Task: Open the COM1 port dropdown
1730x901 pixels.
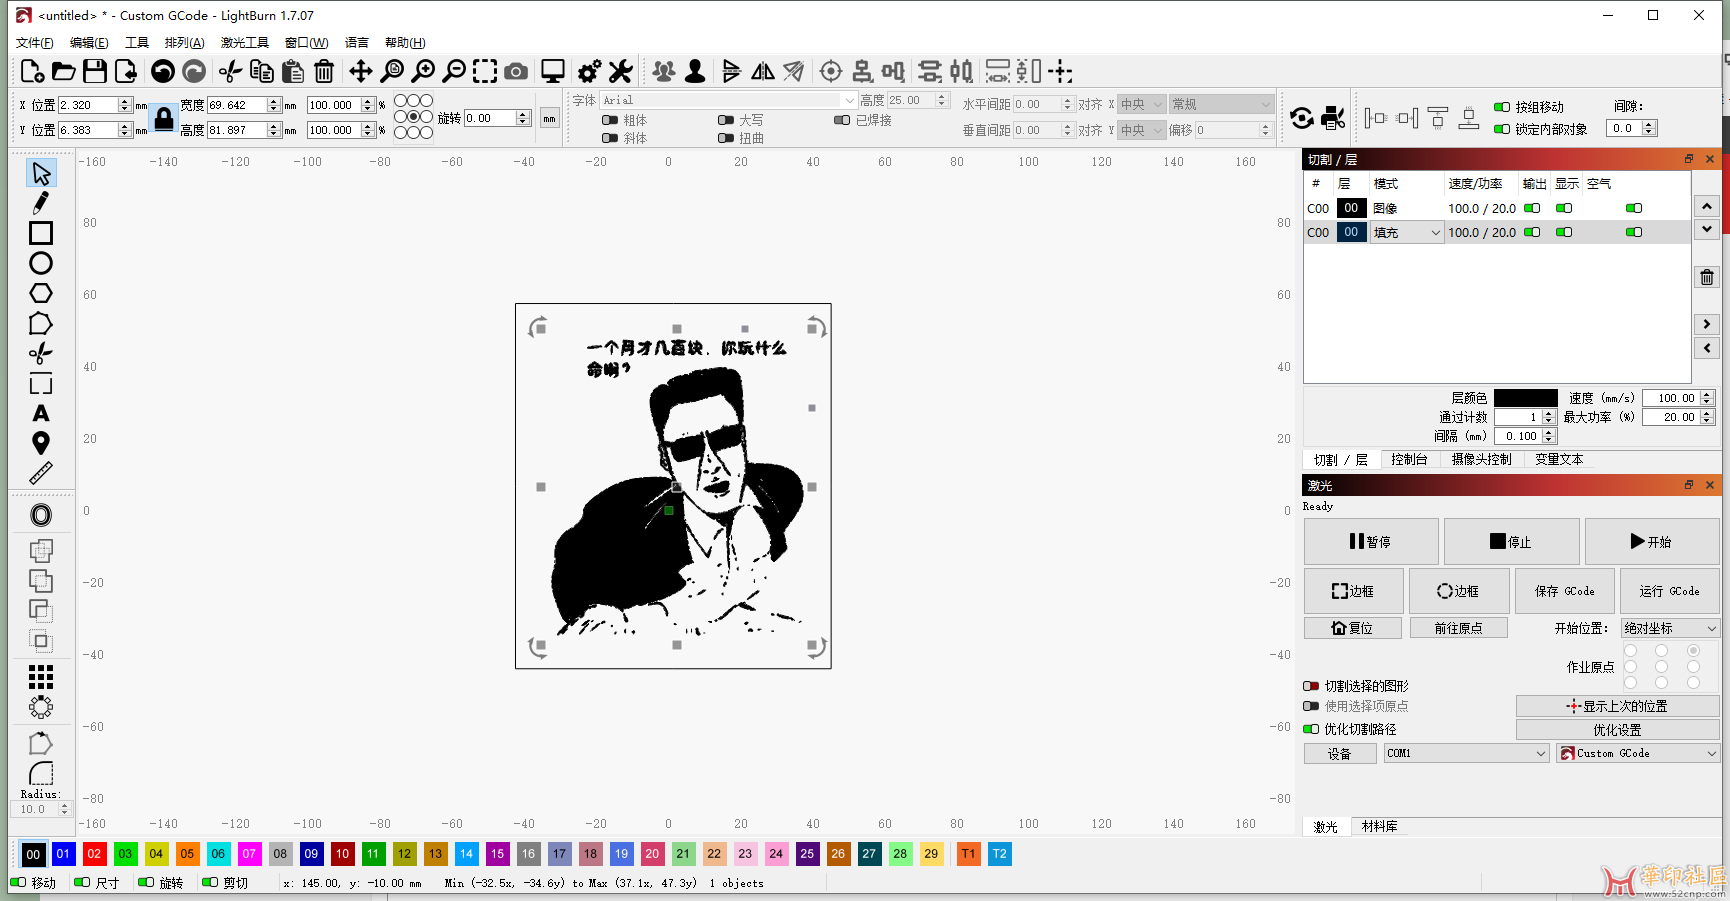Action: [x=1466, y=753]
